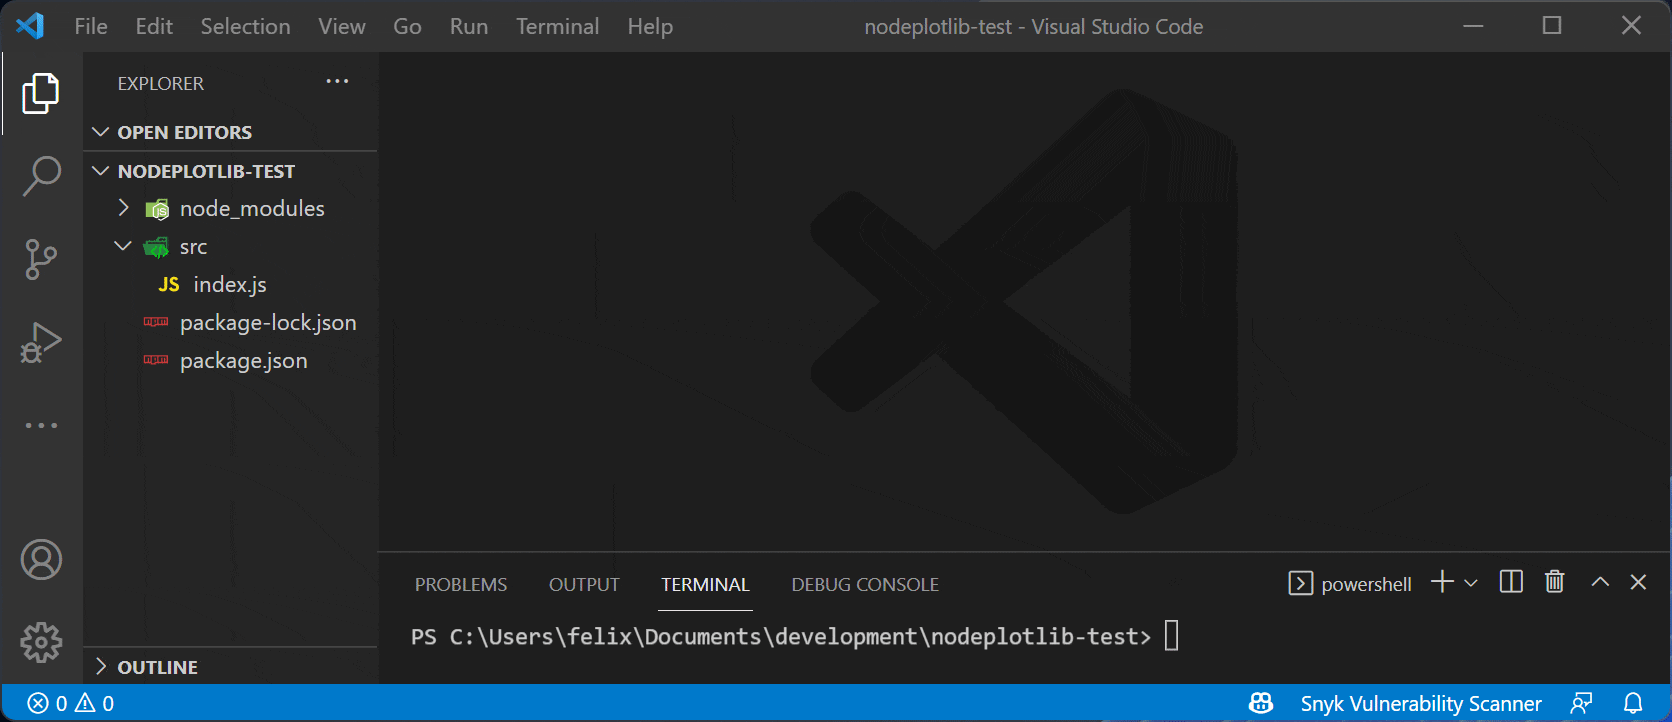
Task: Open the Search view in activity bar
Action: click(x=41, y=176)
